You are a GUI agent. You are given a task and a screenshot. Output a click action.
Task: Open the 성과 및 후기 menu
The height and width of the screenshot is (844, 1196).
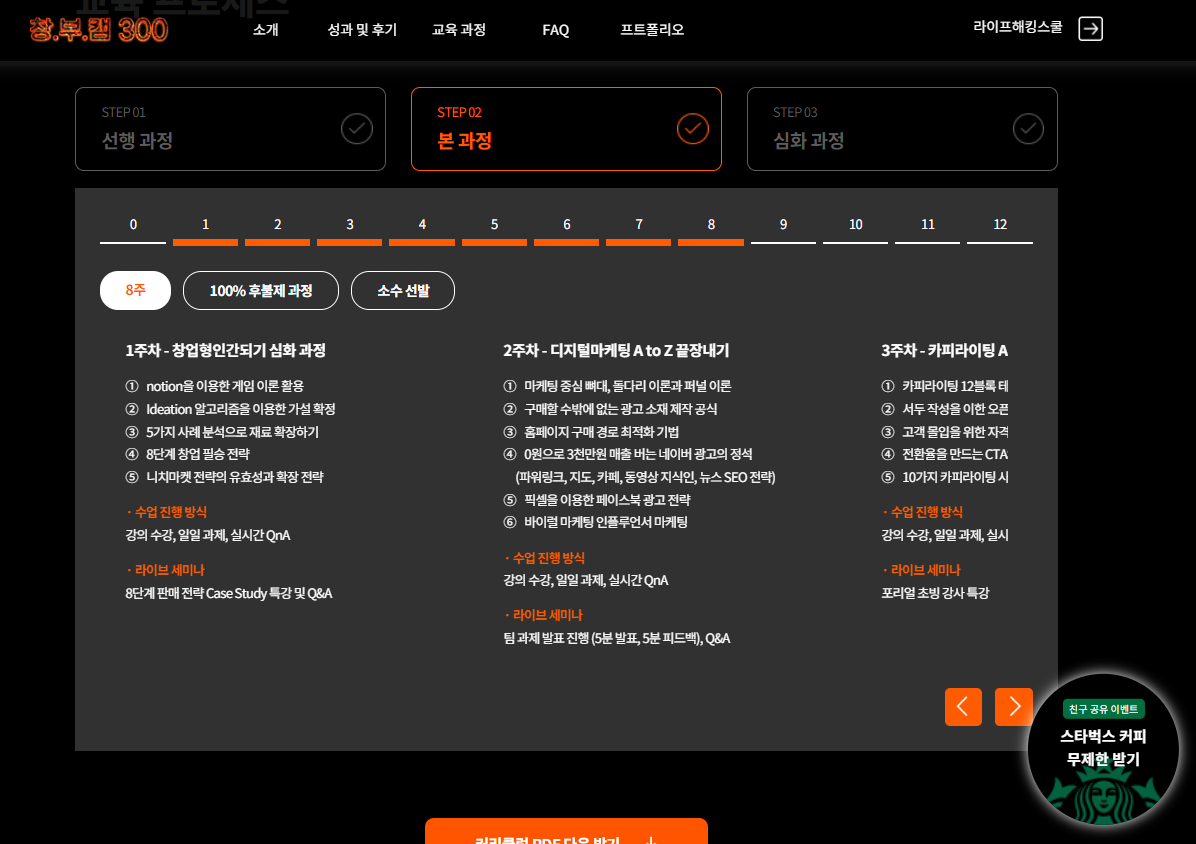(362, 30)
